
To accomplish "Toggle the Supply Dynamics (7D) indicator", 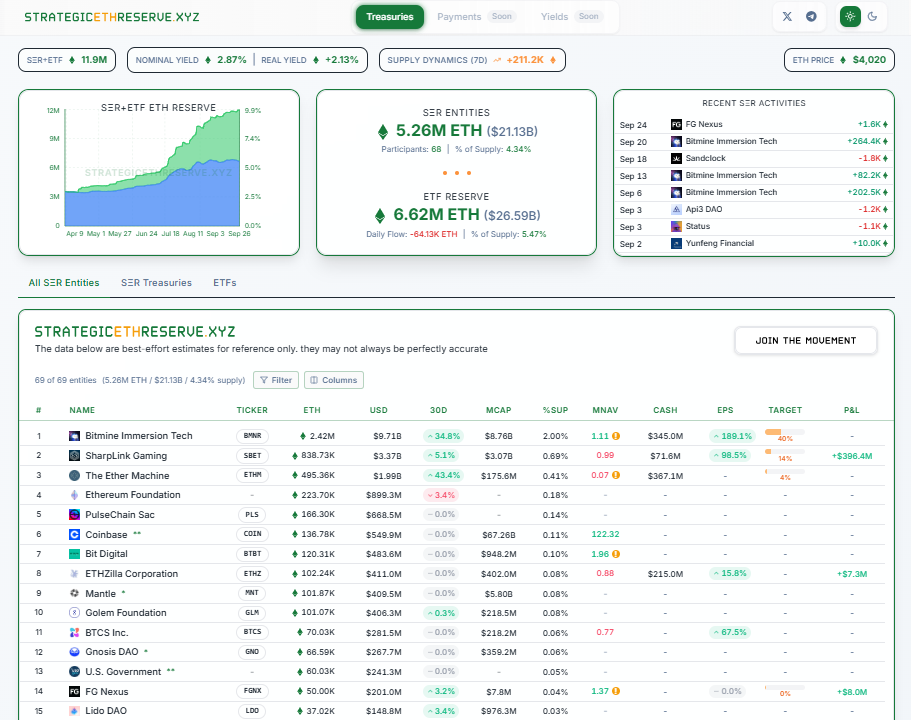I will click(472, 60).
